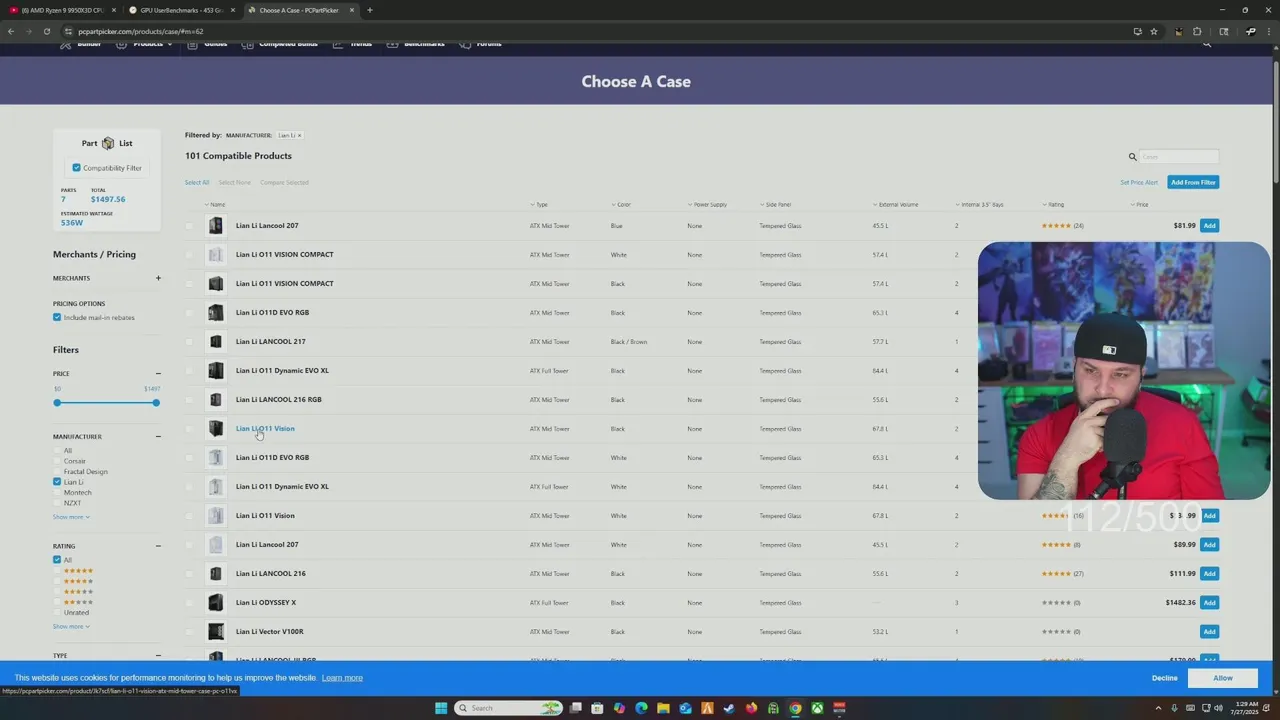The image size is (1280, 720).
Task: Click Set Price Alert link
Action: coord(1139,183)
